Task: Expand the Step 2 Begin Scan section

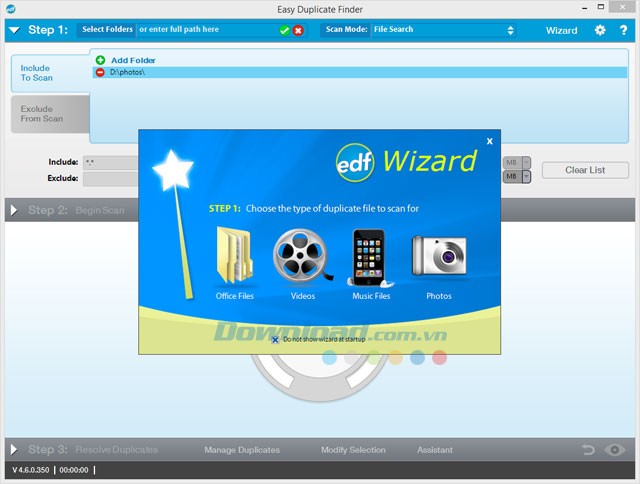Action: [x=14, y=210]
